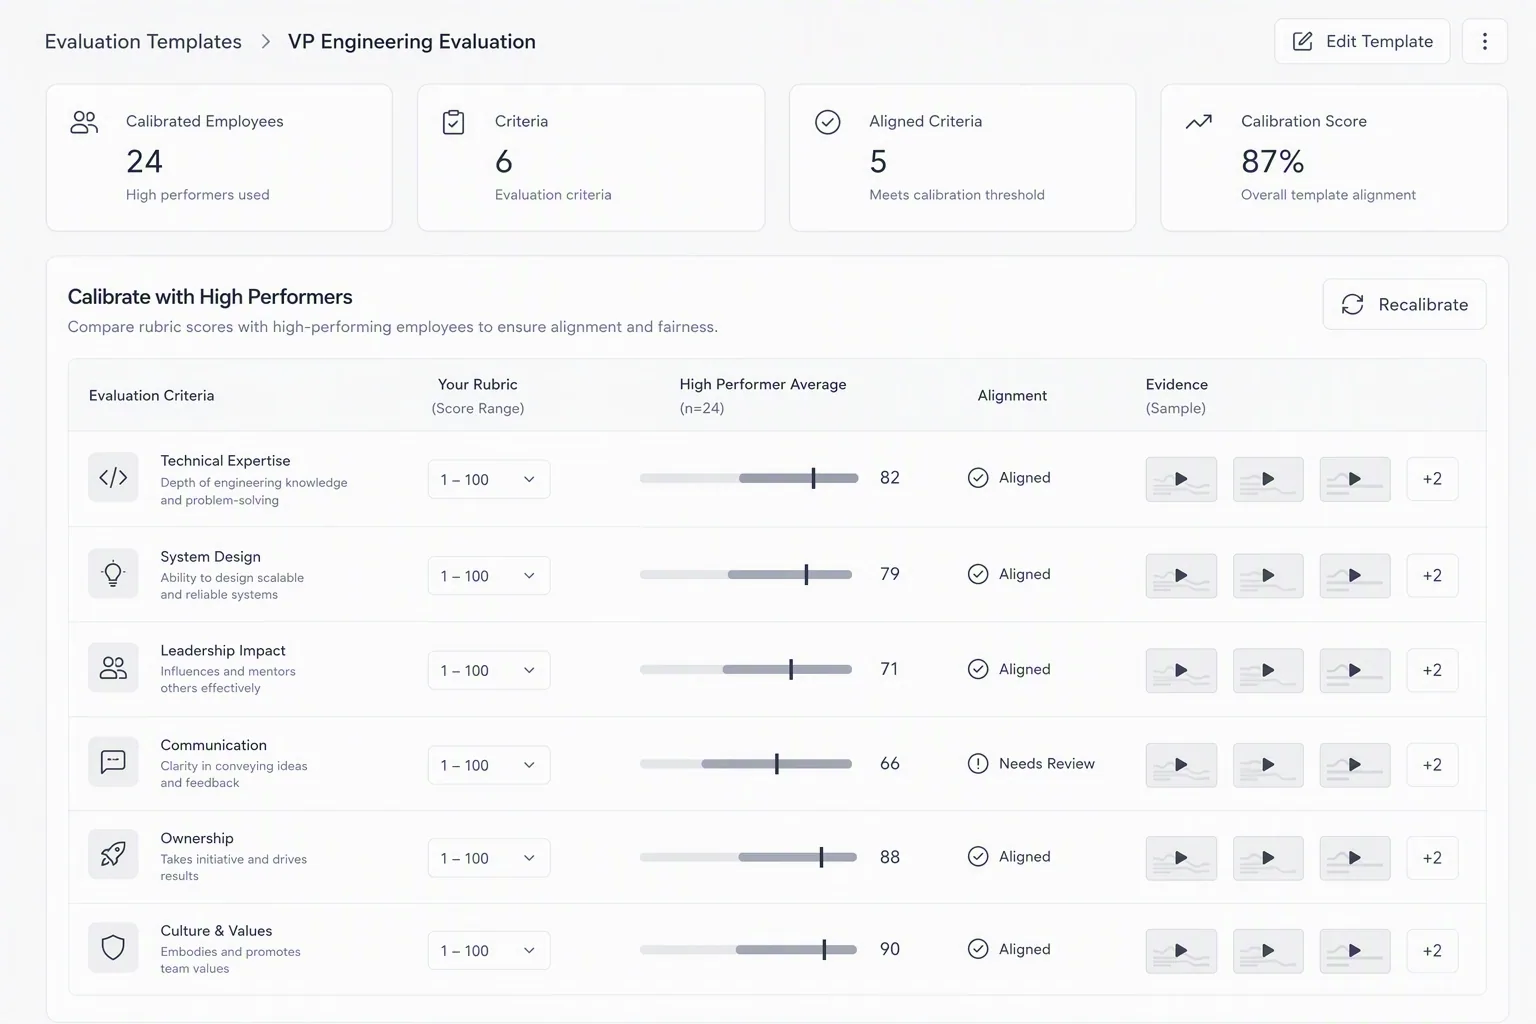Click the Technical Expertise code icon
Image resolution: width=1536 pixels, height=1024 pixels.
pos(113,478)
